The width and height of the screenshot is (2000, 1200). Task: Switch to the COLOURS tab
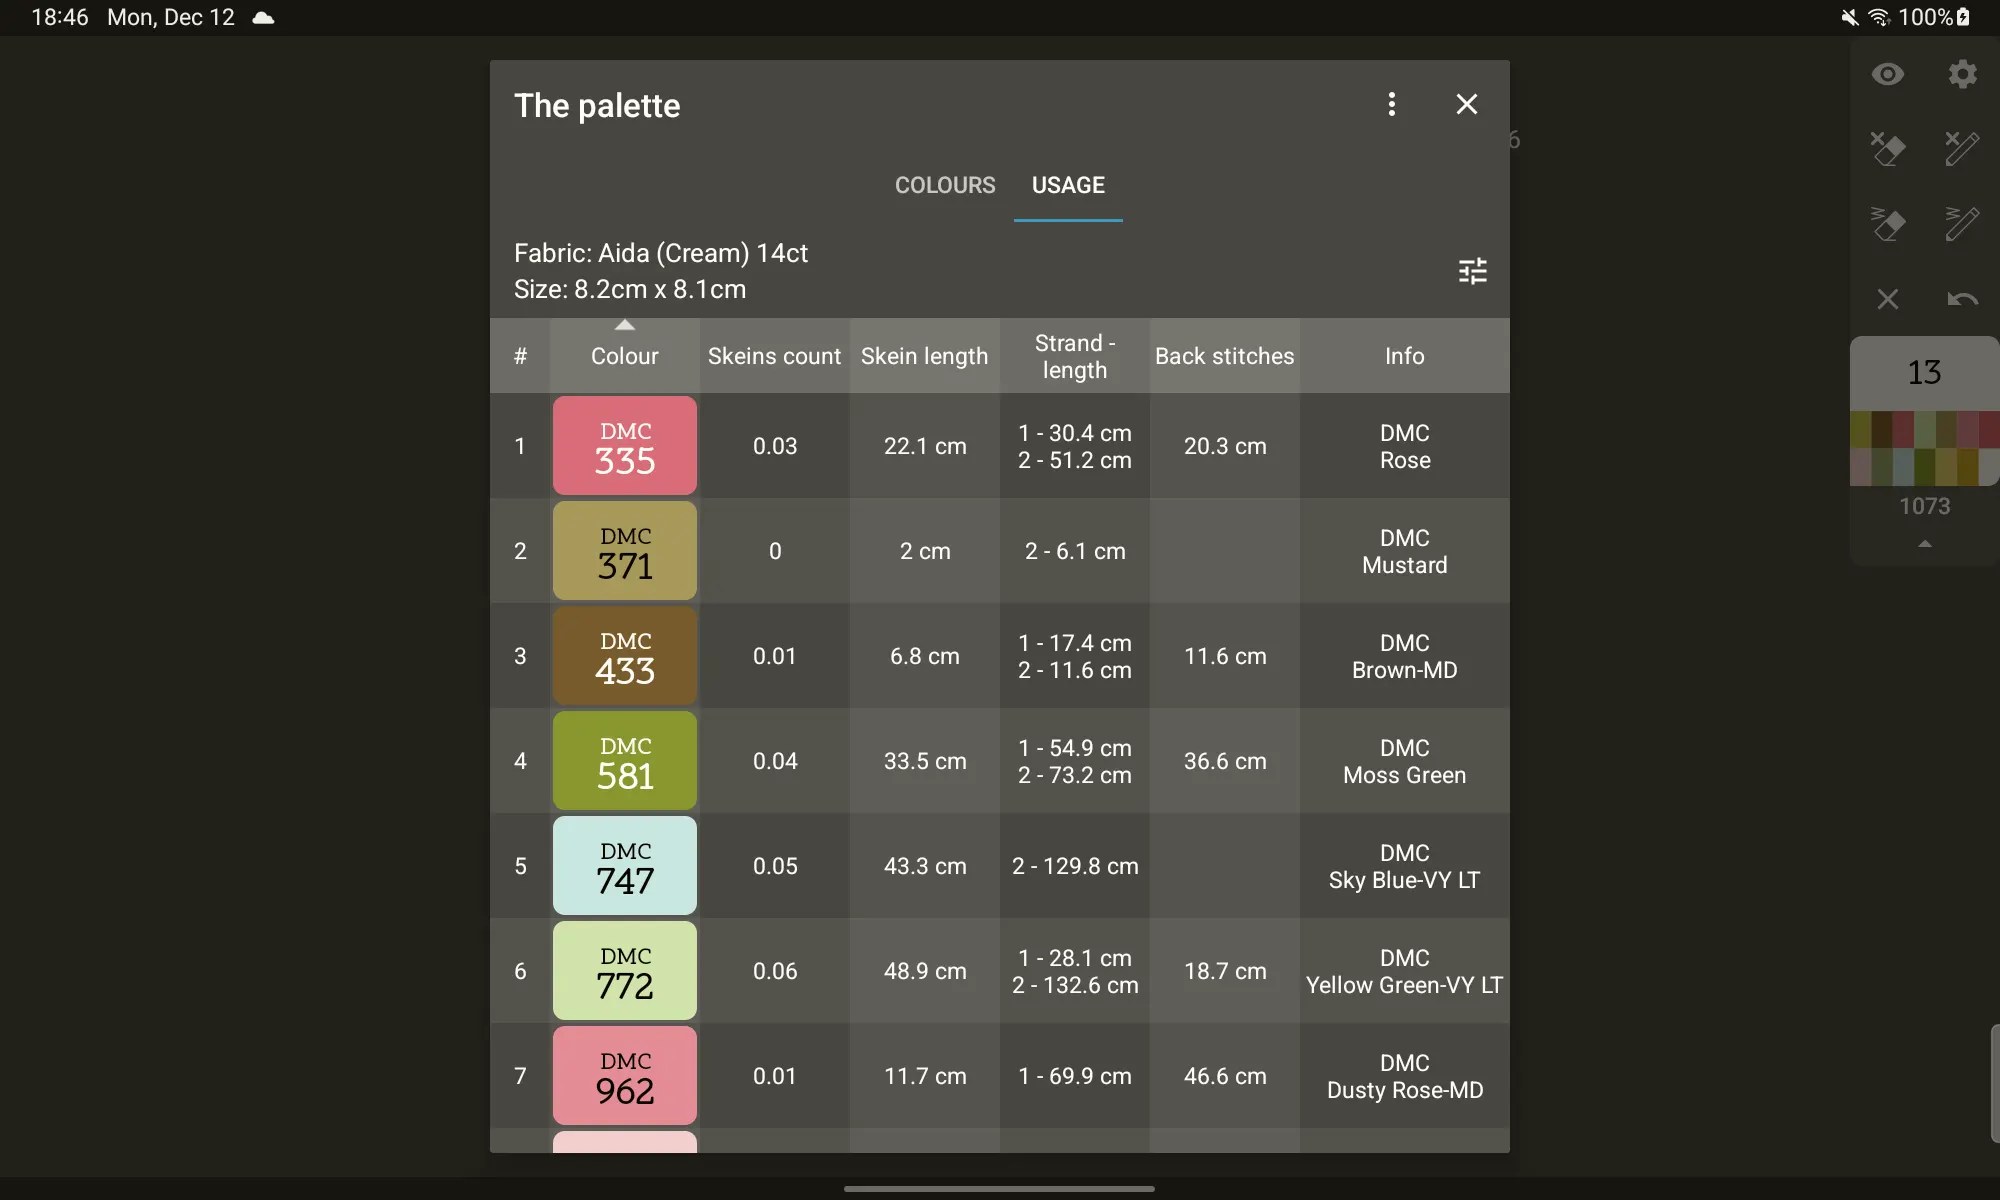click(x=945, y=185)
